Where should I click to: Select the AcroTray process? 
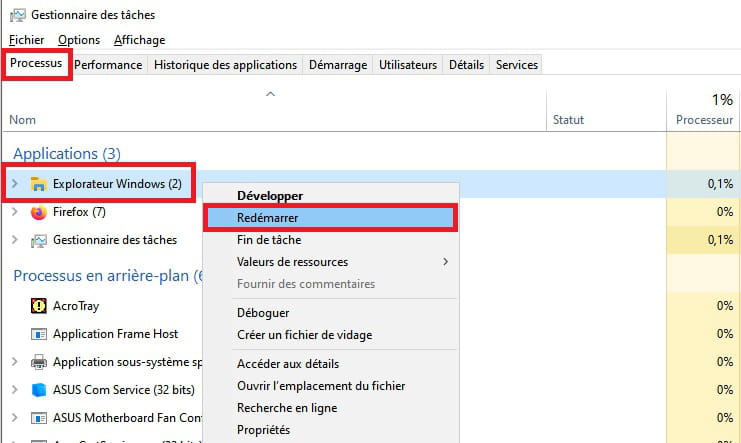pos(76,306)
